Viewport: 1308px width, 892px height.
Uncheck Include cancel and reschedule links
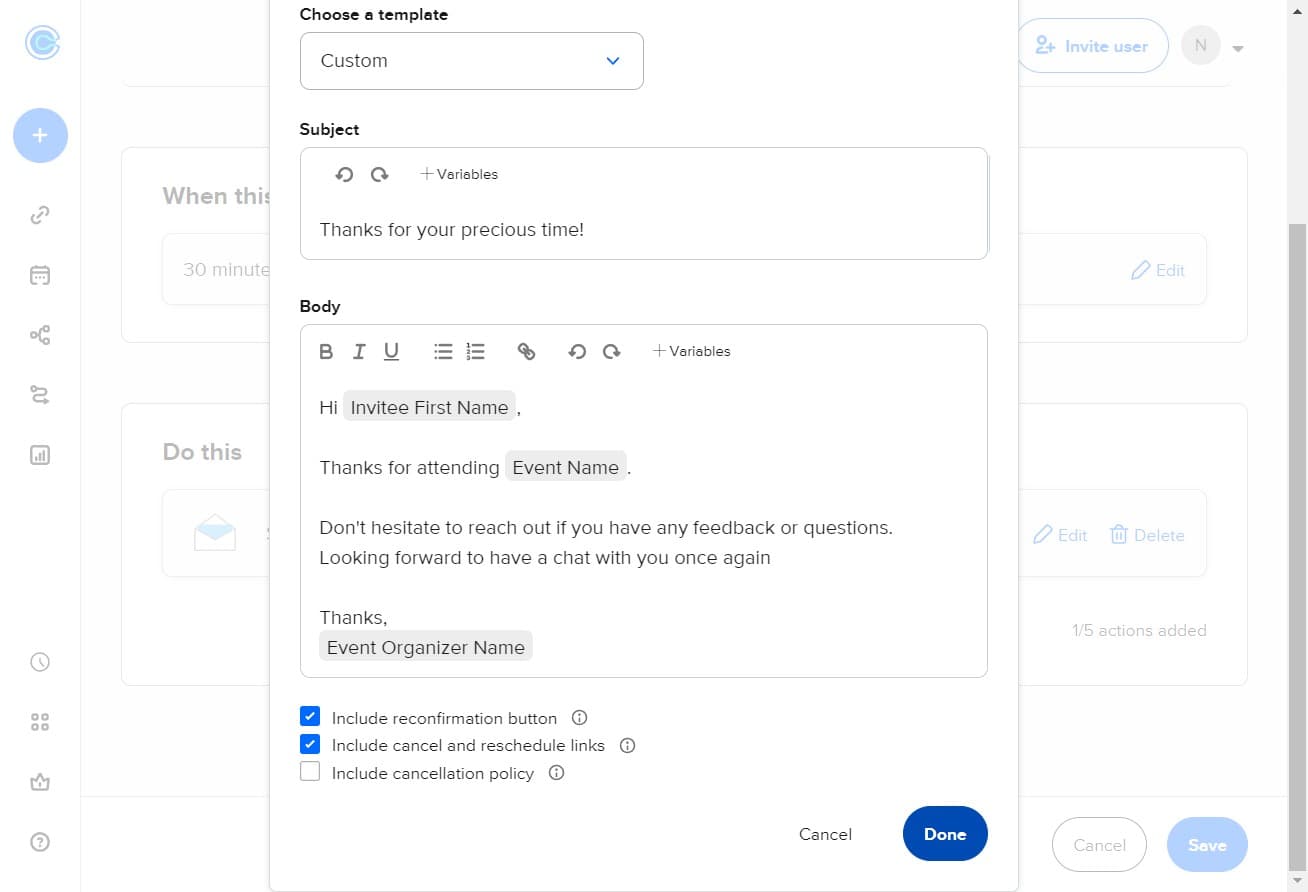(310, 745)
